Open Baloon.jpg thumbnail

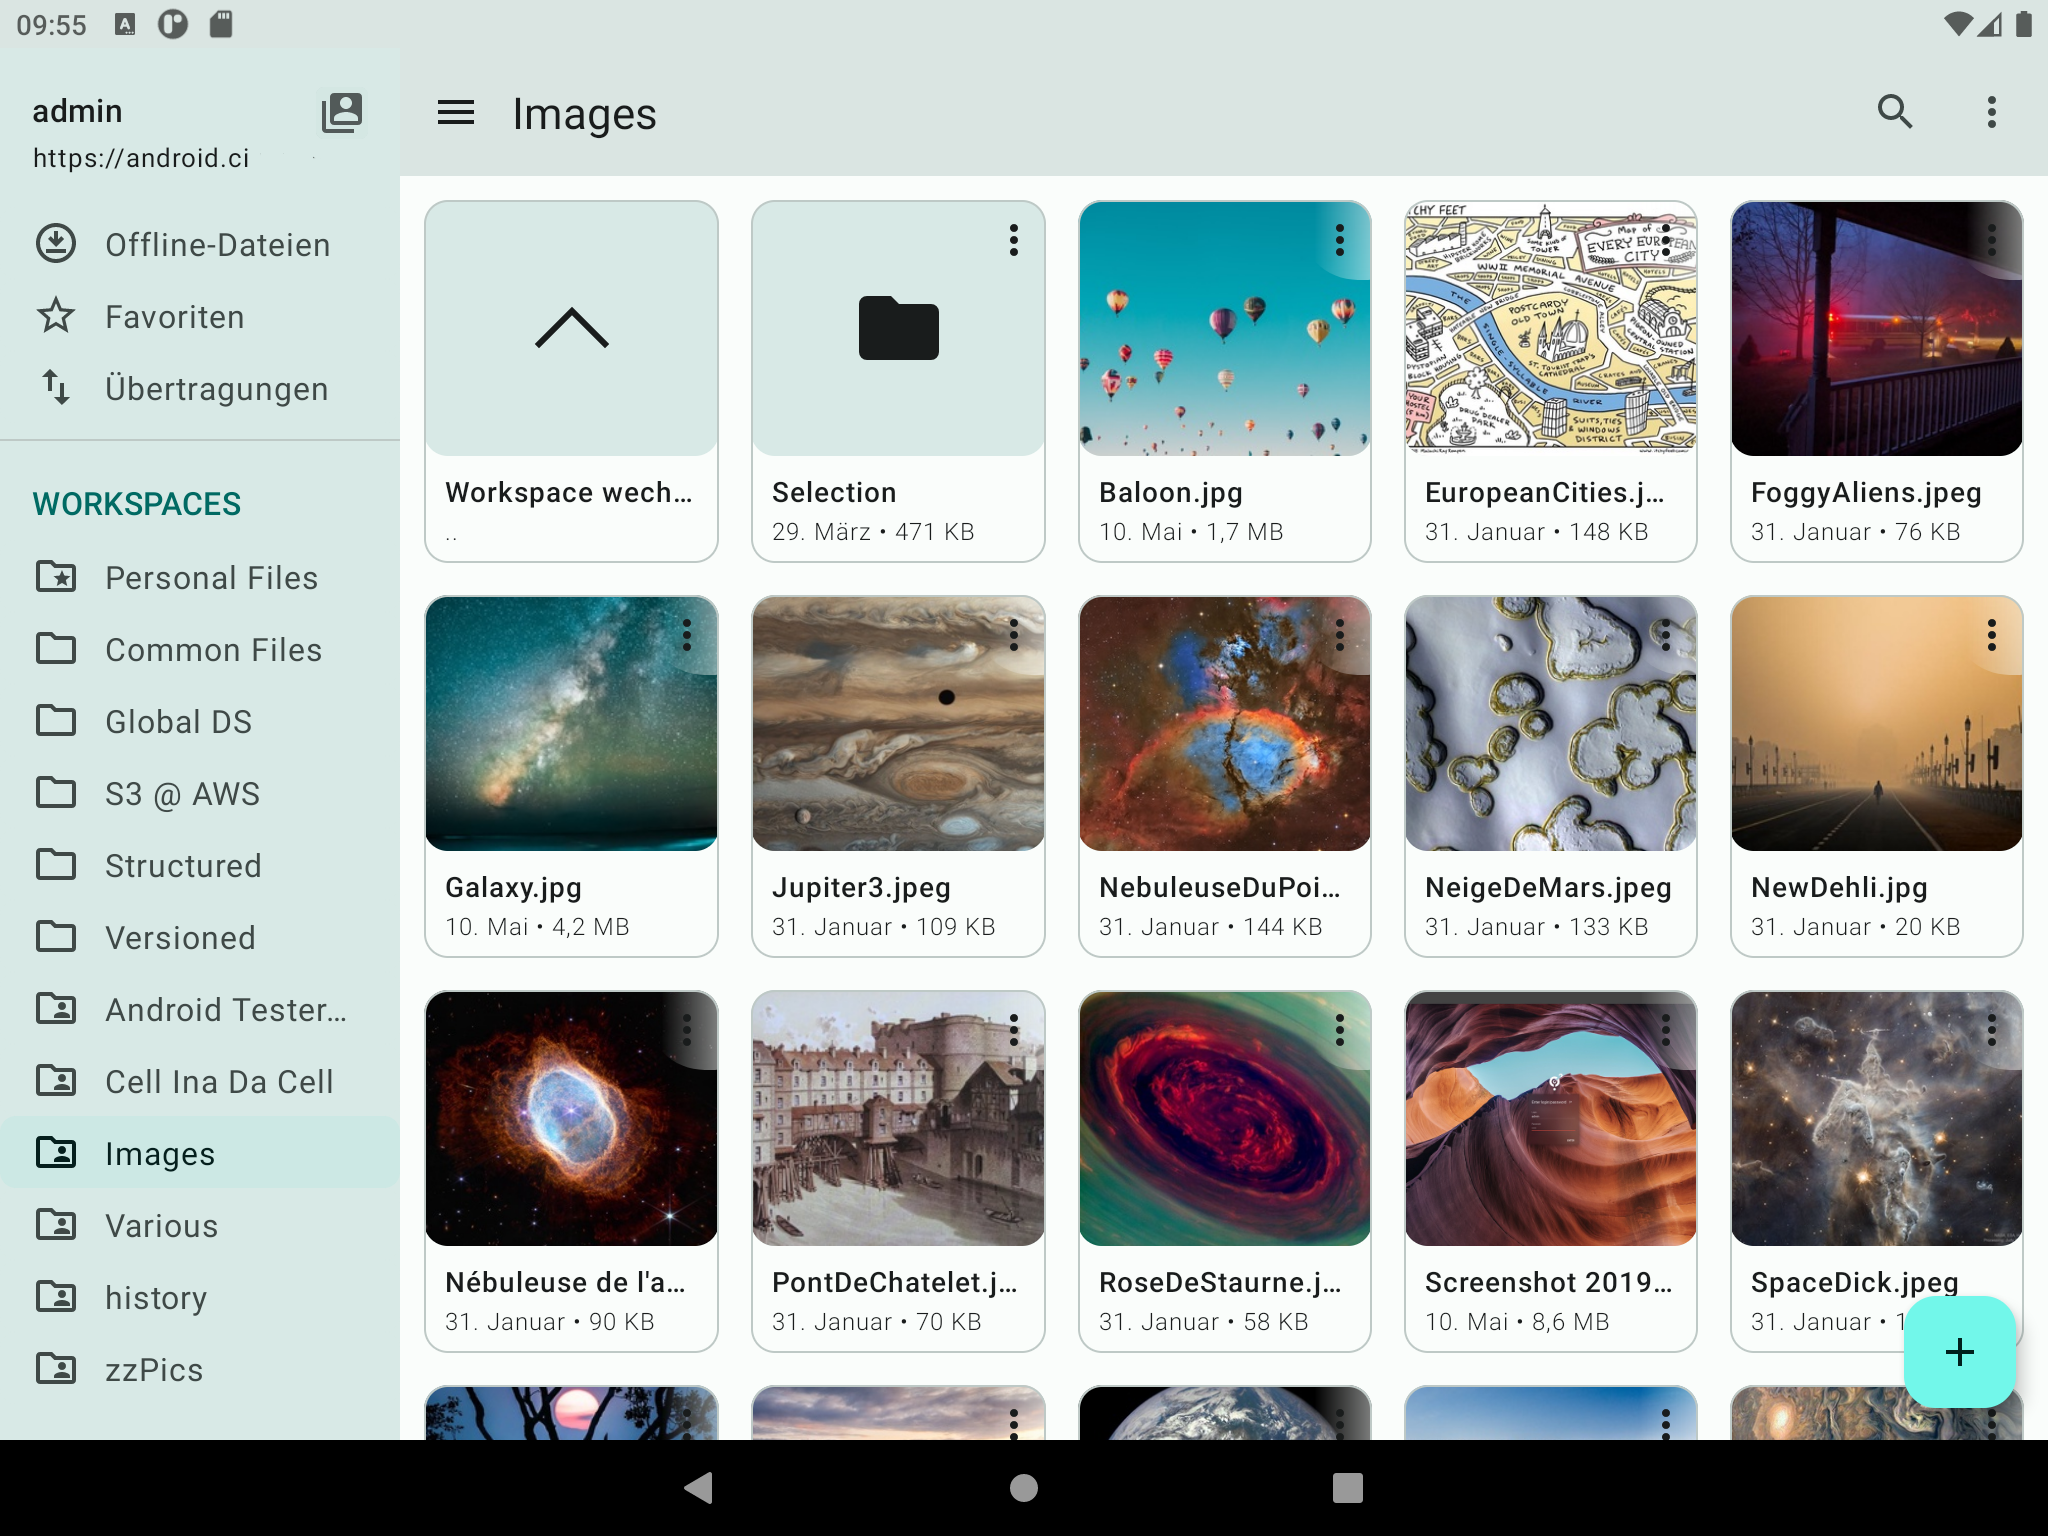[1225, 329]
